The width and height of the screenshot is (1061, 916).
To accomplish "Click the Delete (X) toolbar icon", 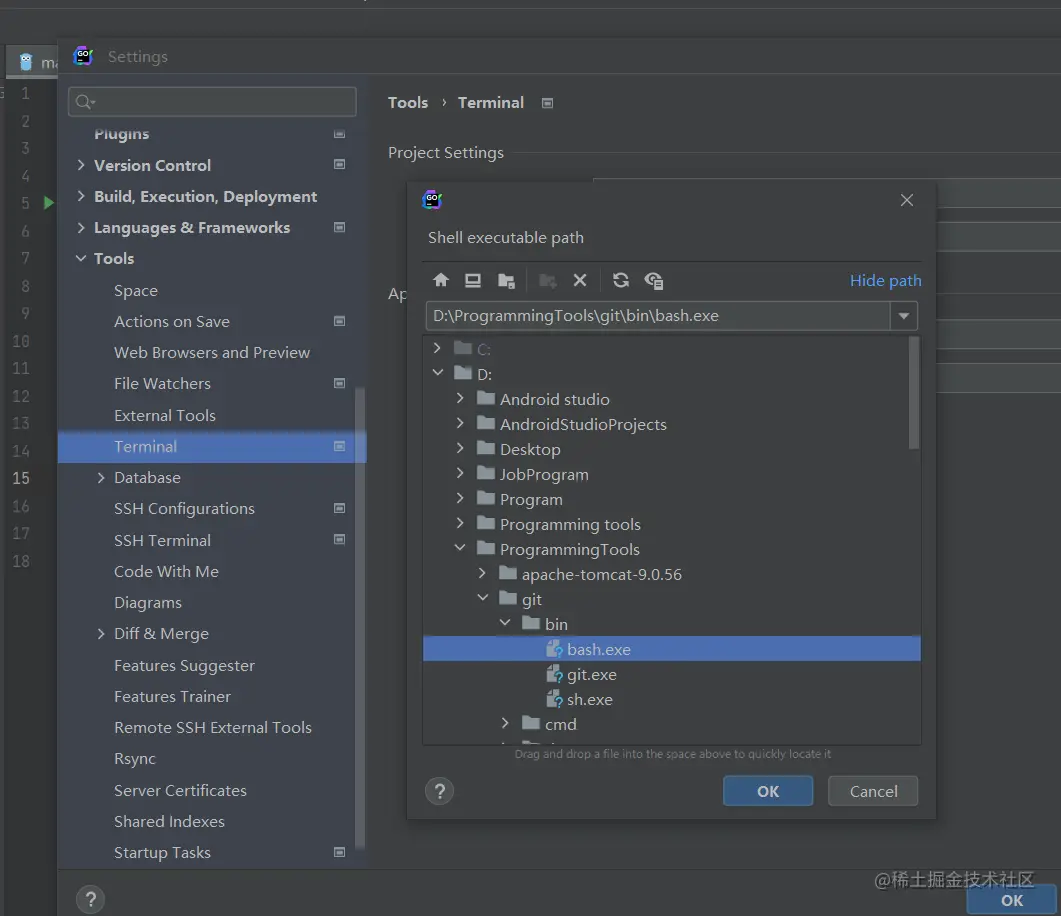I will tap(580, 280).
